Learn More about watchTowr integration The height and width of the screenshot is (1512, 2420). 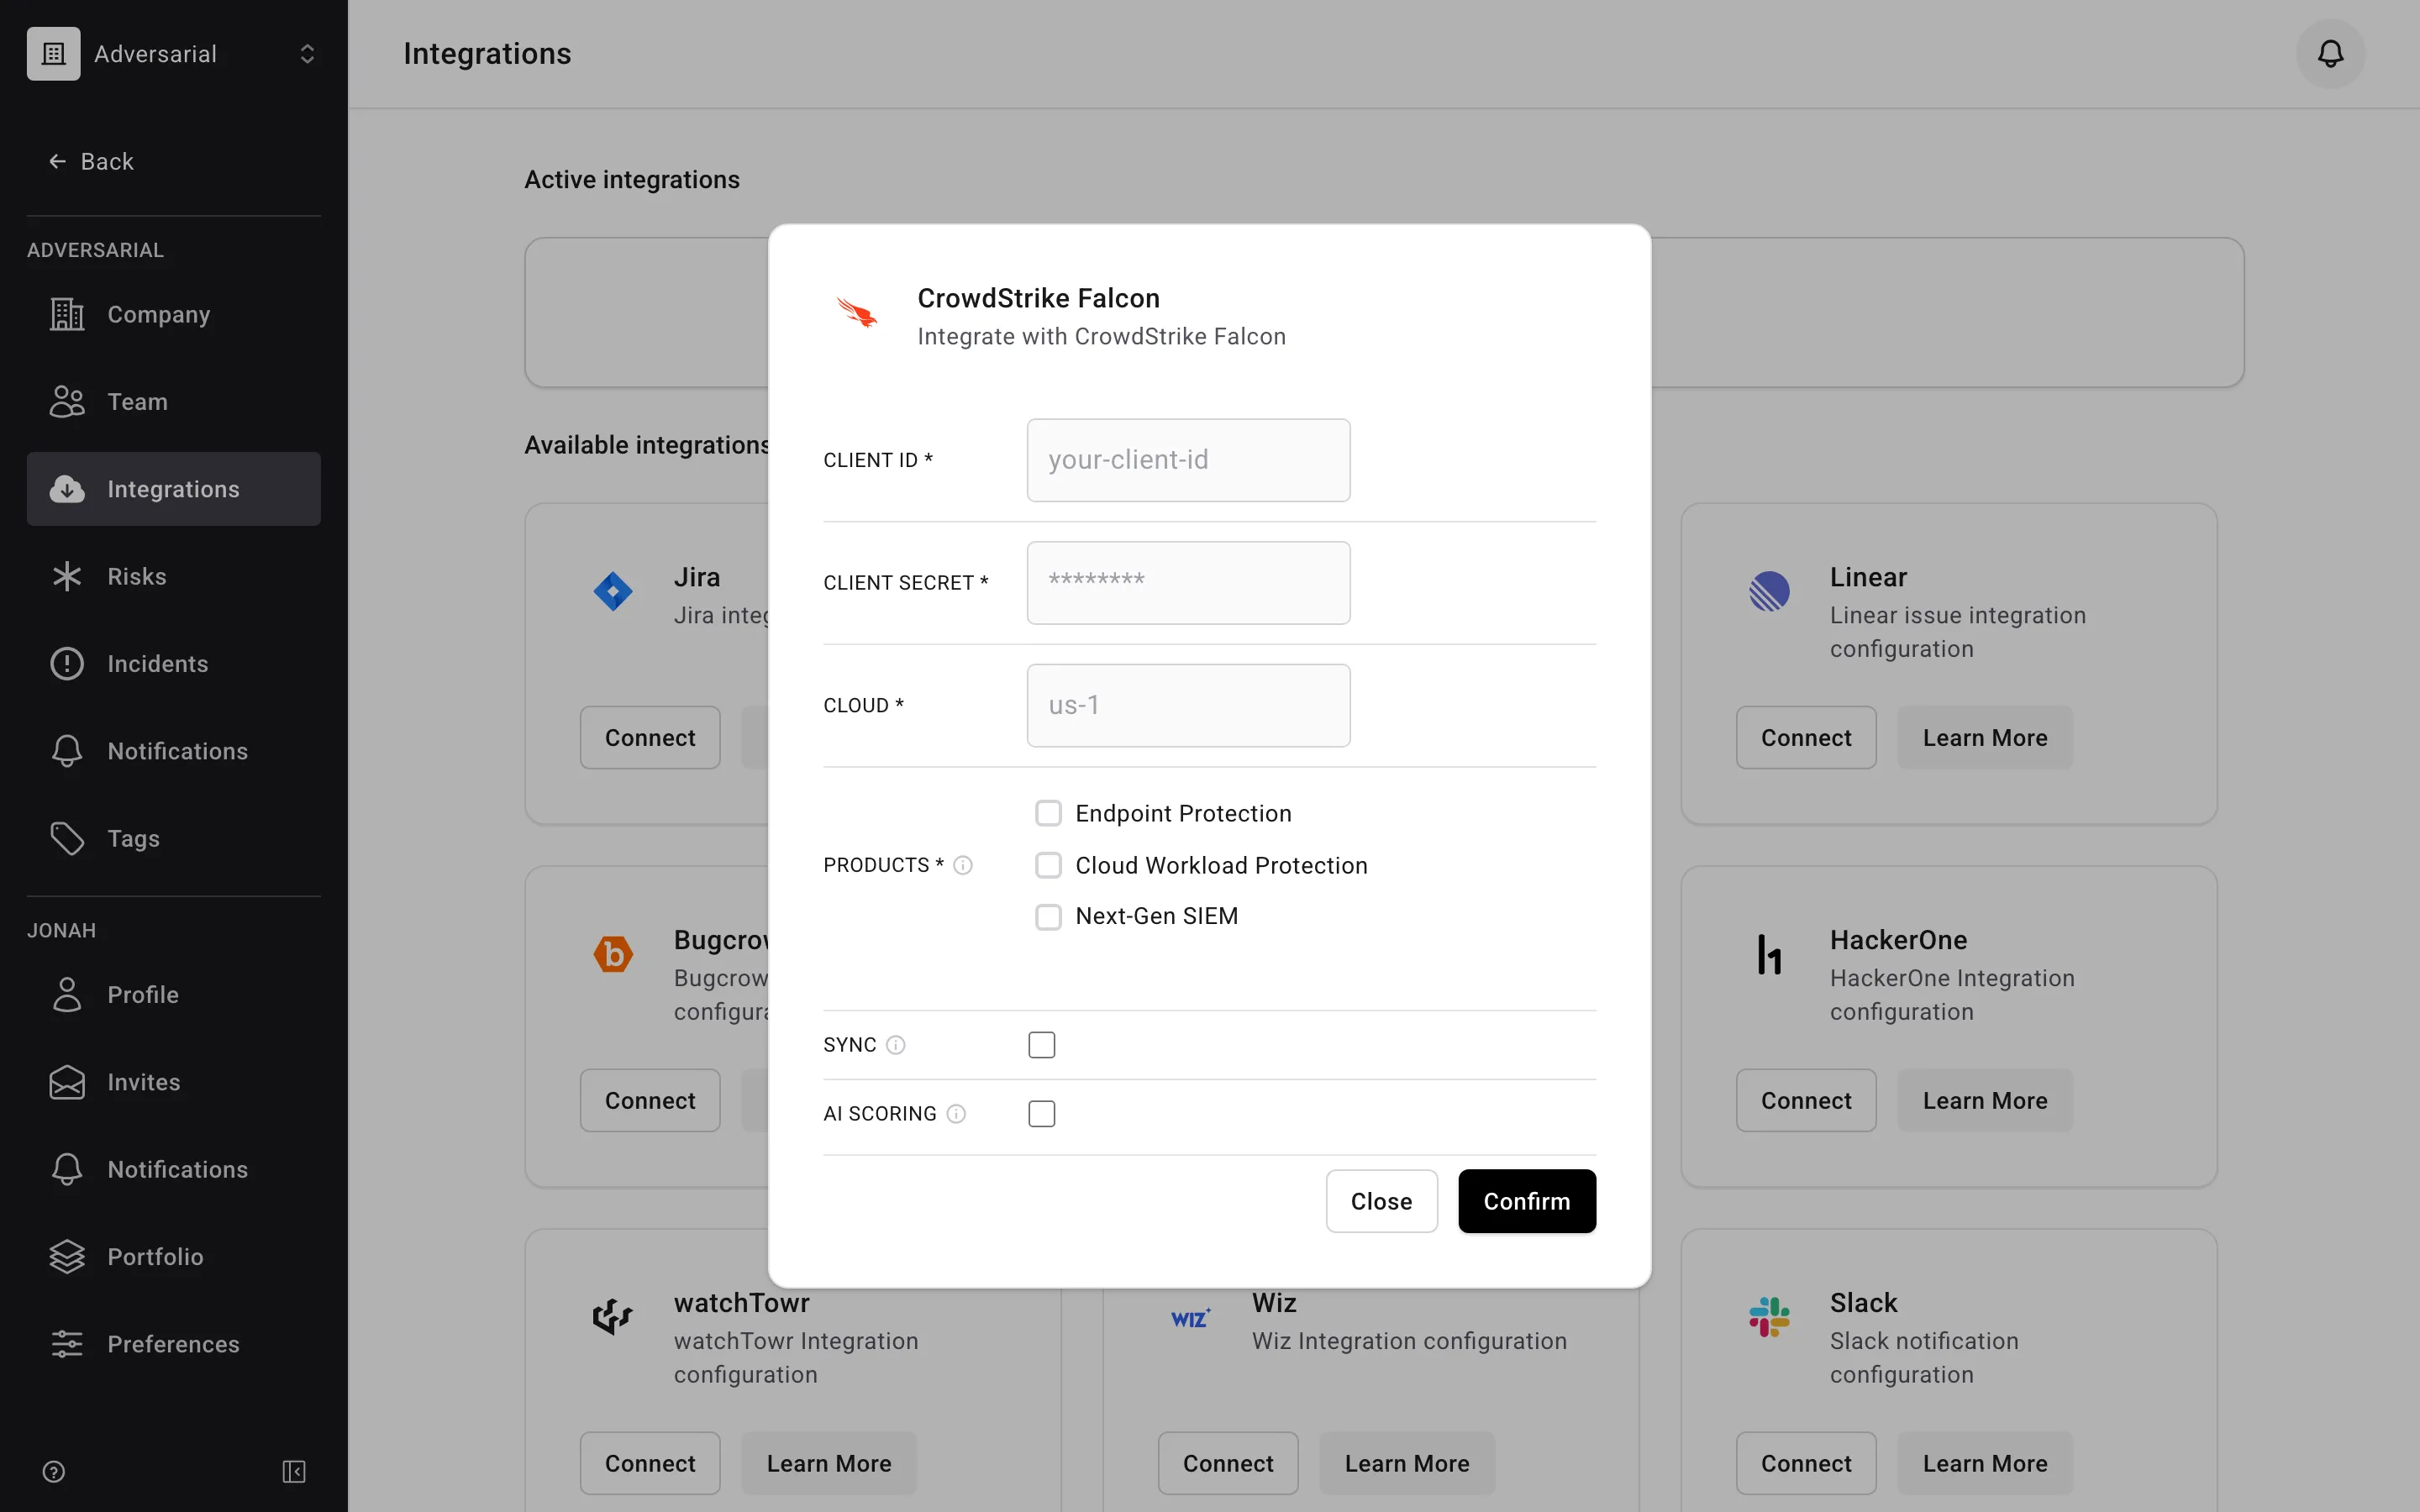tap(829, 1464)
